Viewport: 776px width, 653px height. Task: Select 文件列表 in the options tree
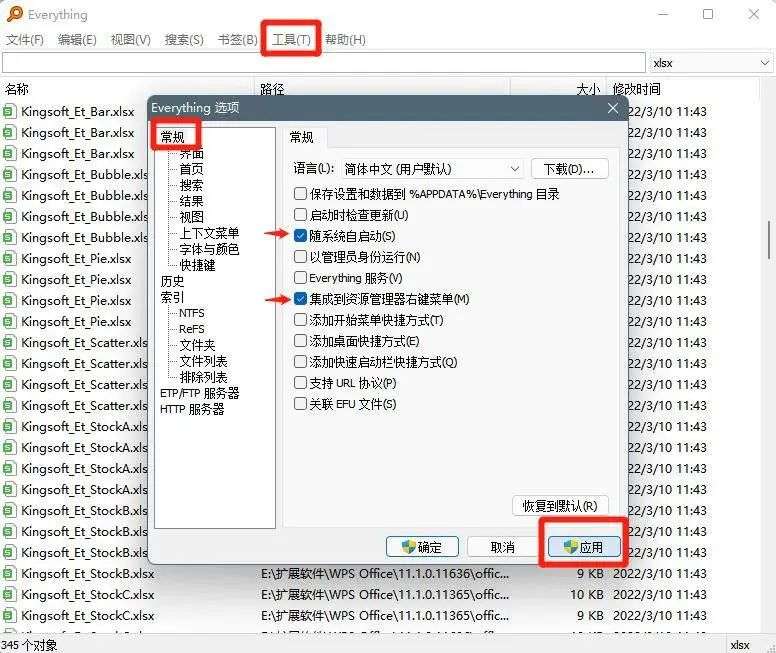point(203,361)
